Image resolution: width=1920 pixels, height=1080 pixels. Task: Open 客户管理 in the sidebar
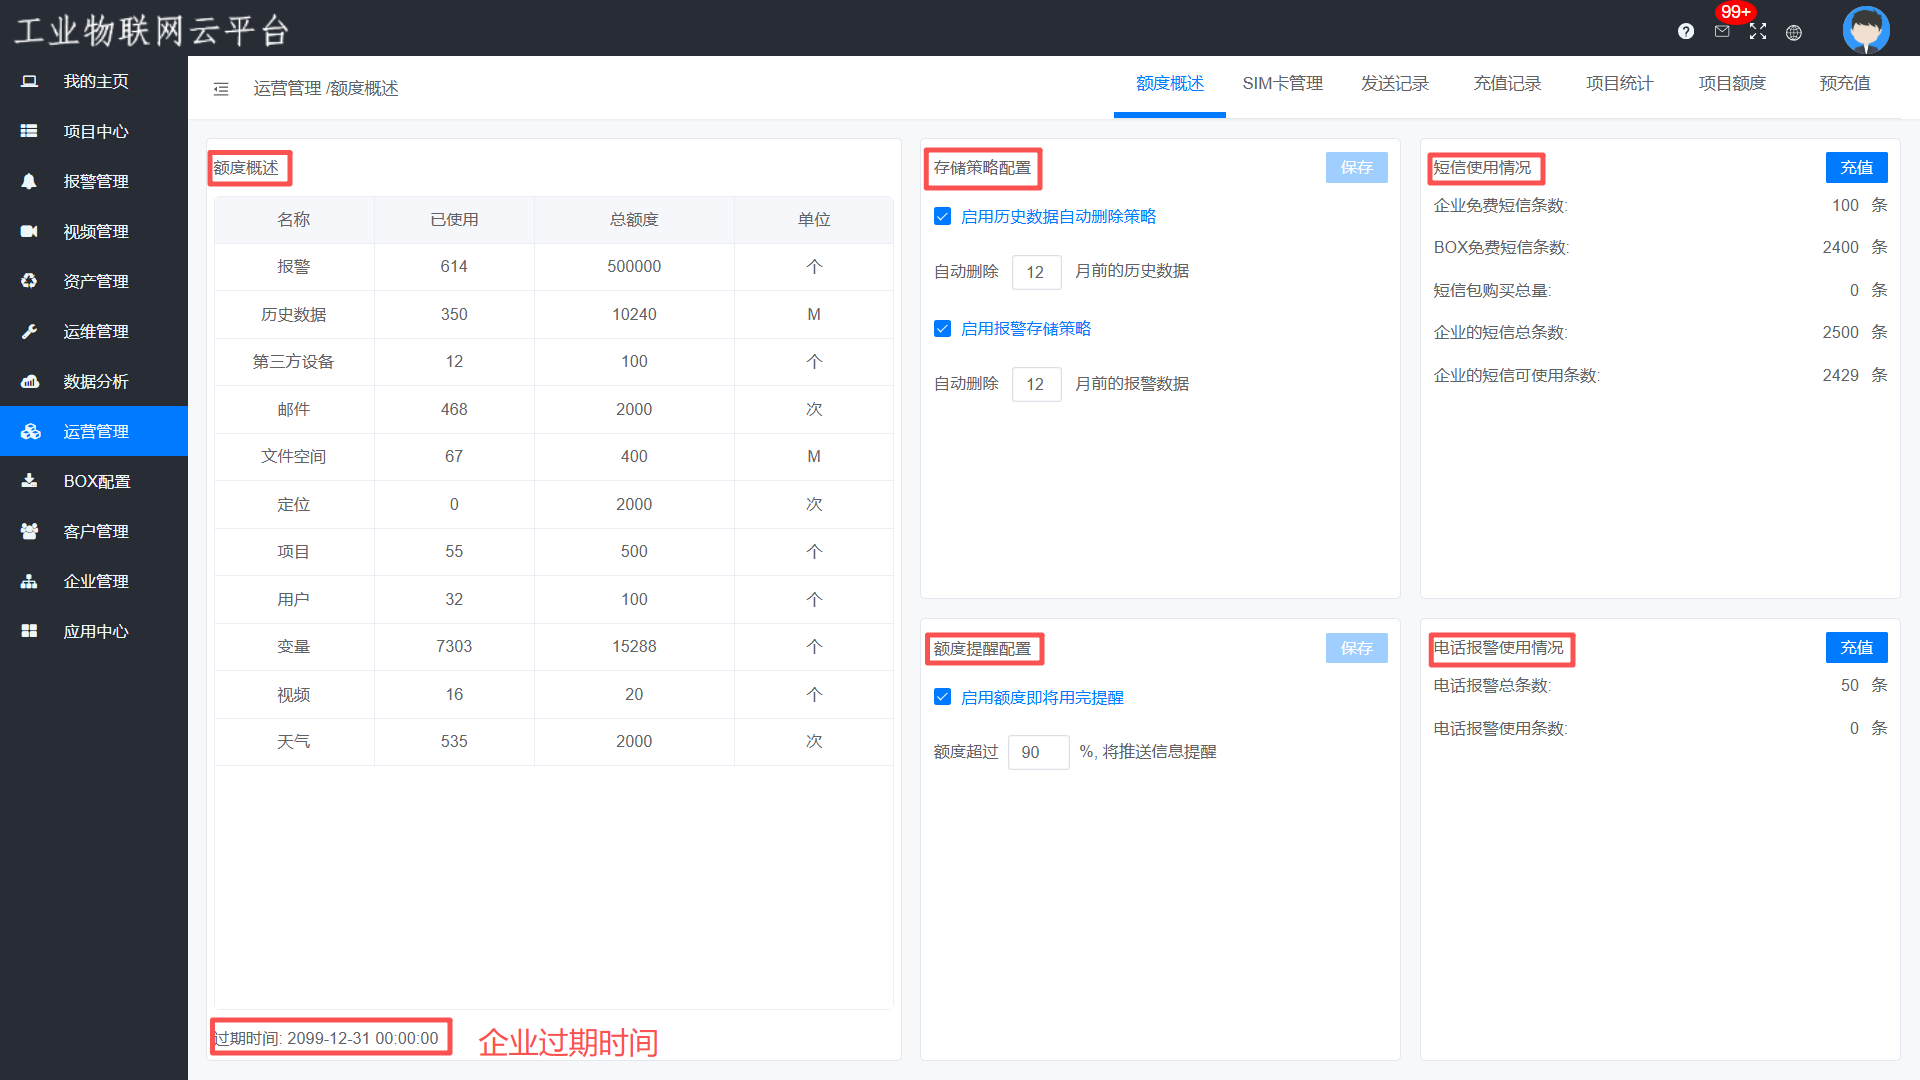point(95,531)
